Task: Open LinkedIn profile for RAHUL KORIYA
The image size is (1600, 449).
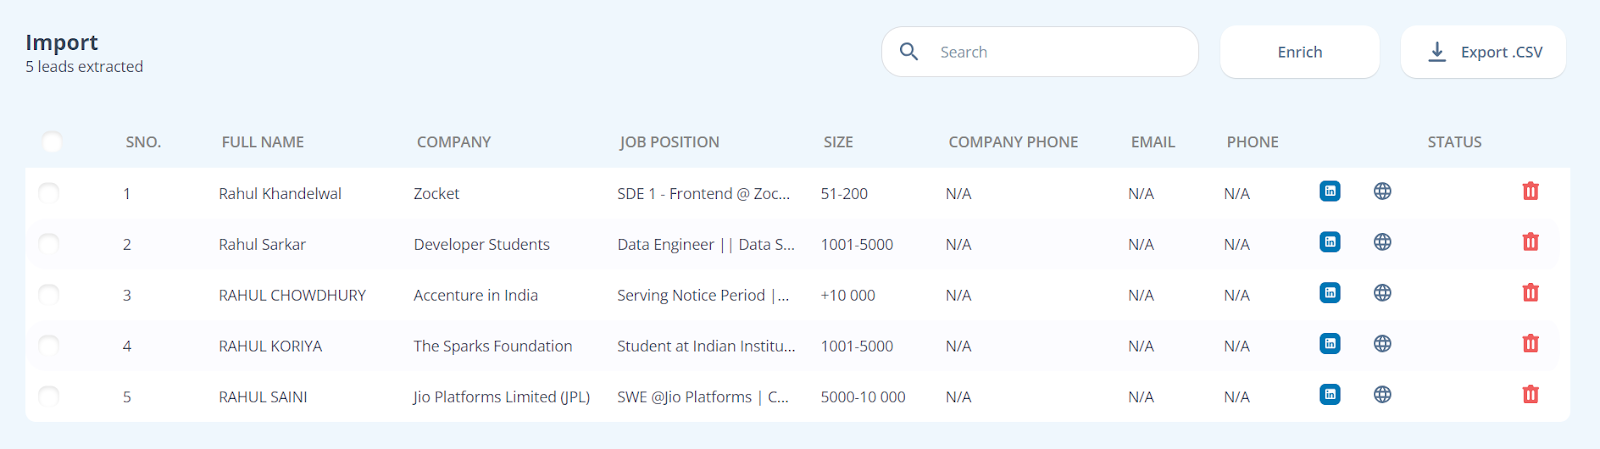Action: tap(1330, 343)
